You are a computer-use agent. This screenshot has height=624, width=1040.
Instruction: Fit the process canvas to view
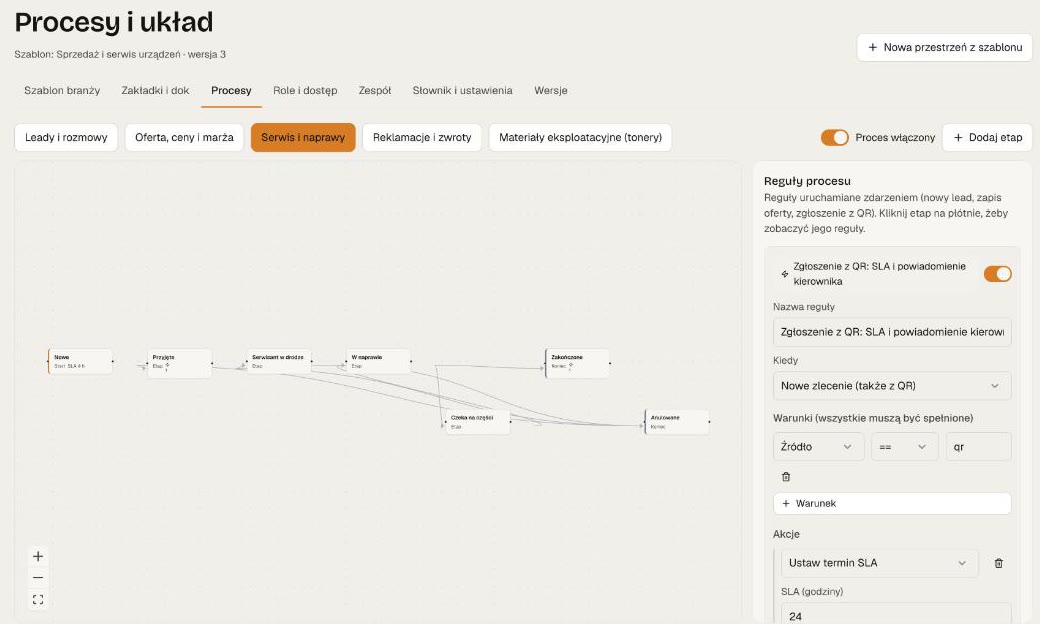point(38,599)
